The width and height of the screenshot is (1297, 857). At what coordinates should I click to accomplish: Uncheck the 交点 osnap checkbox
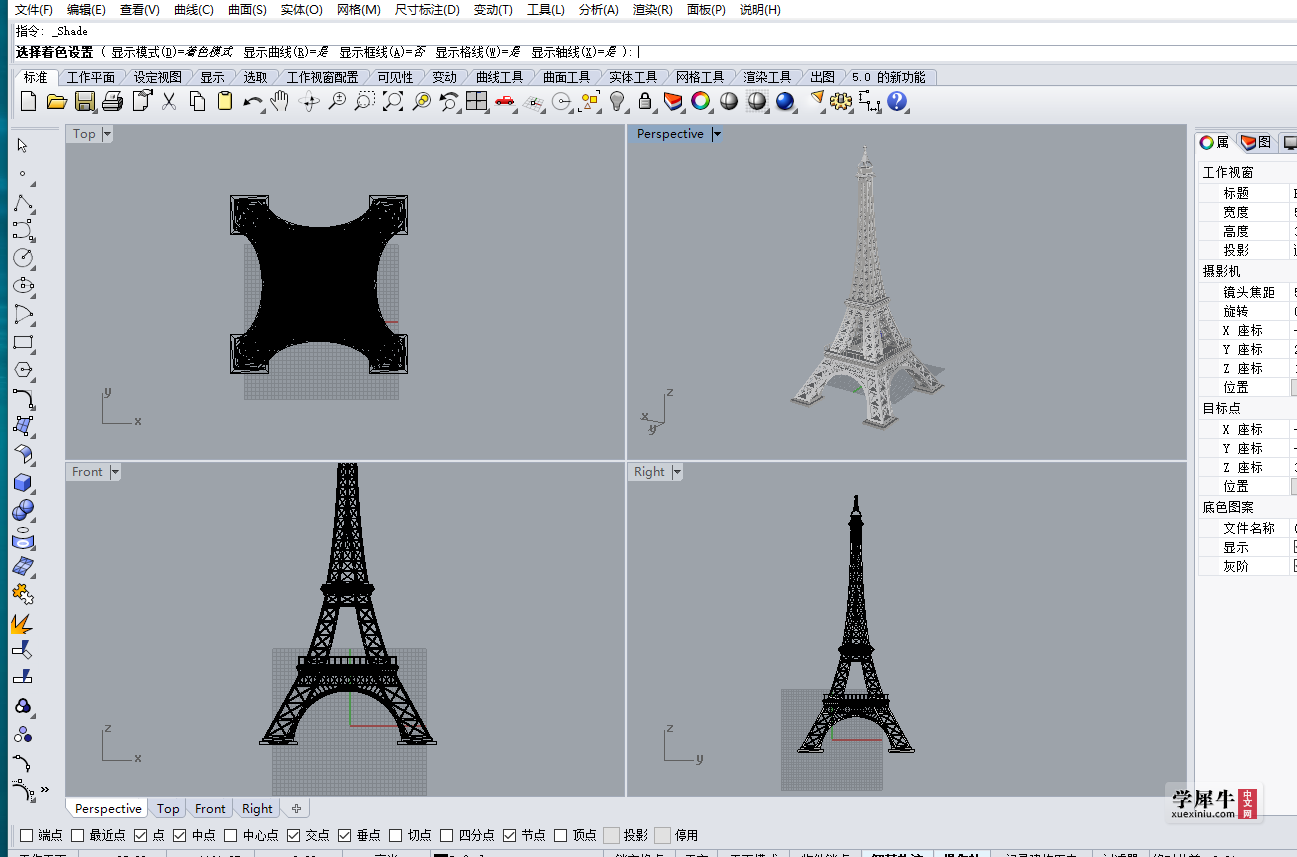294,835
